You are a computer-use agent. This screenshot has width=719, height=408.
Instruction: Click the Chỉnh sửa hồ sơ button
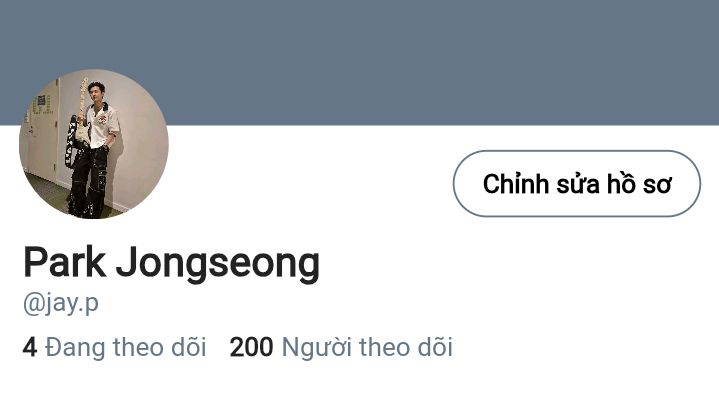click(x=577, y=183)
